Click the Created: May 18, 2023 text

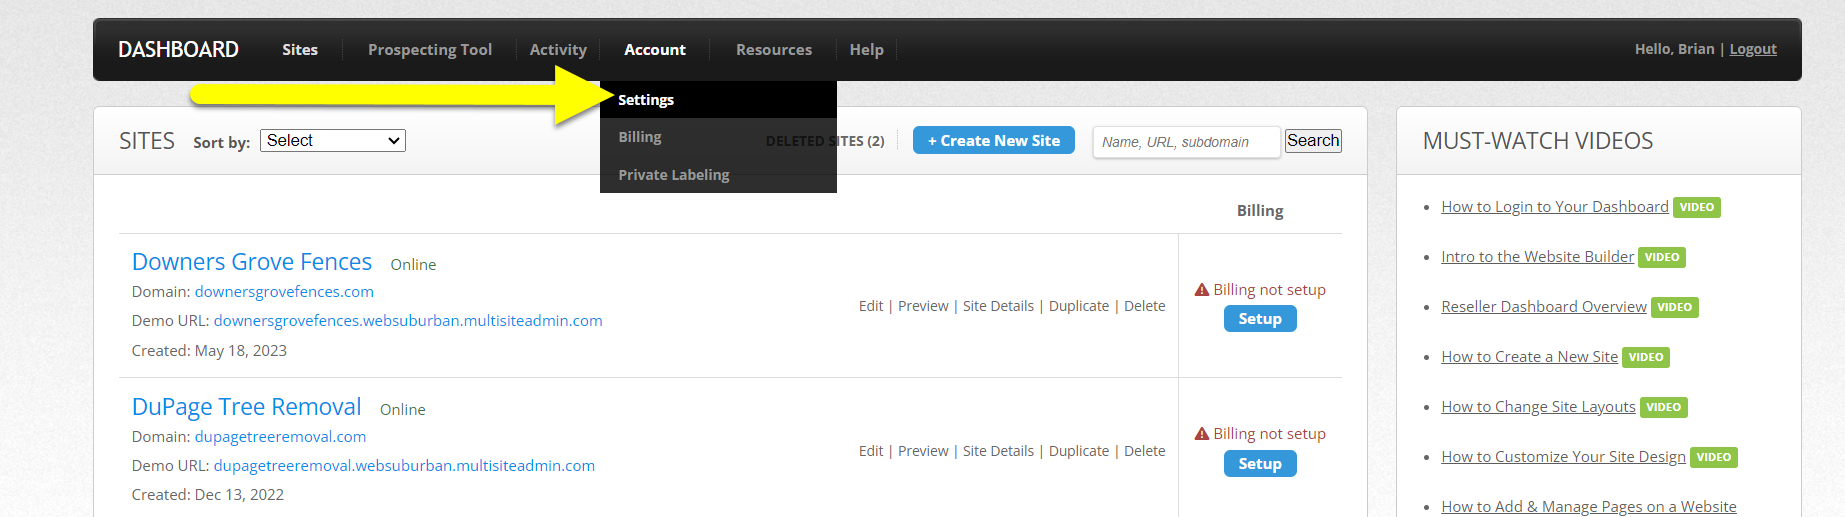point(209,351)
